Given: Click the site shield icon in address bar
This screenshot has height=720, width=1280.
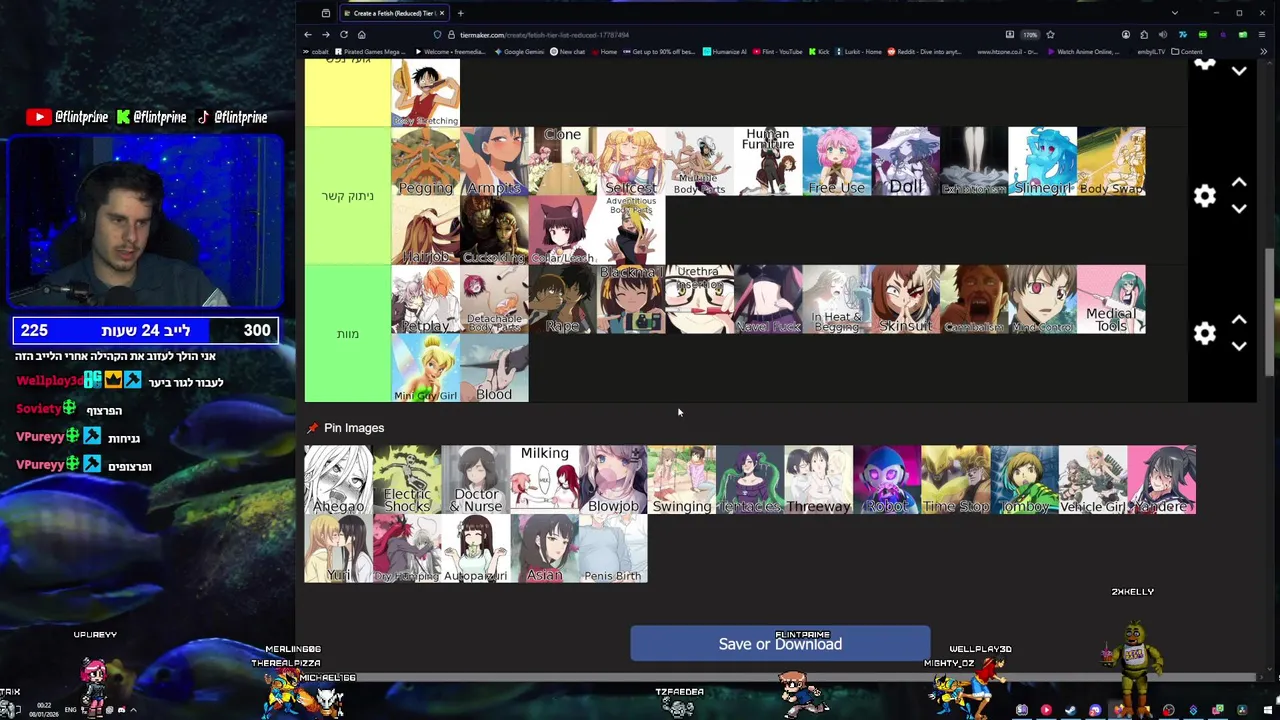Looking at the screenshot, I should tap(438, 35).
